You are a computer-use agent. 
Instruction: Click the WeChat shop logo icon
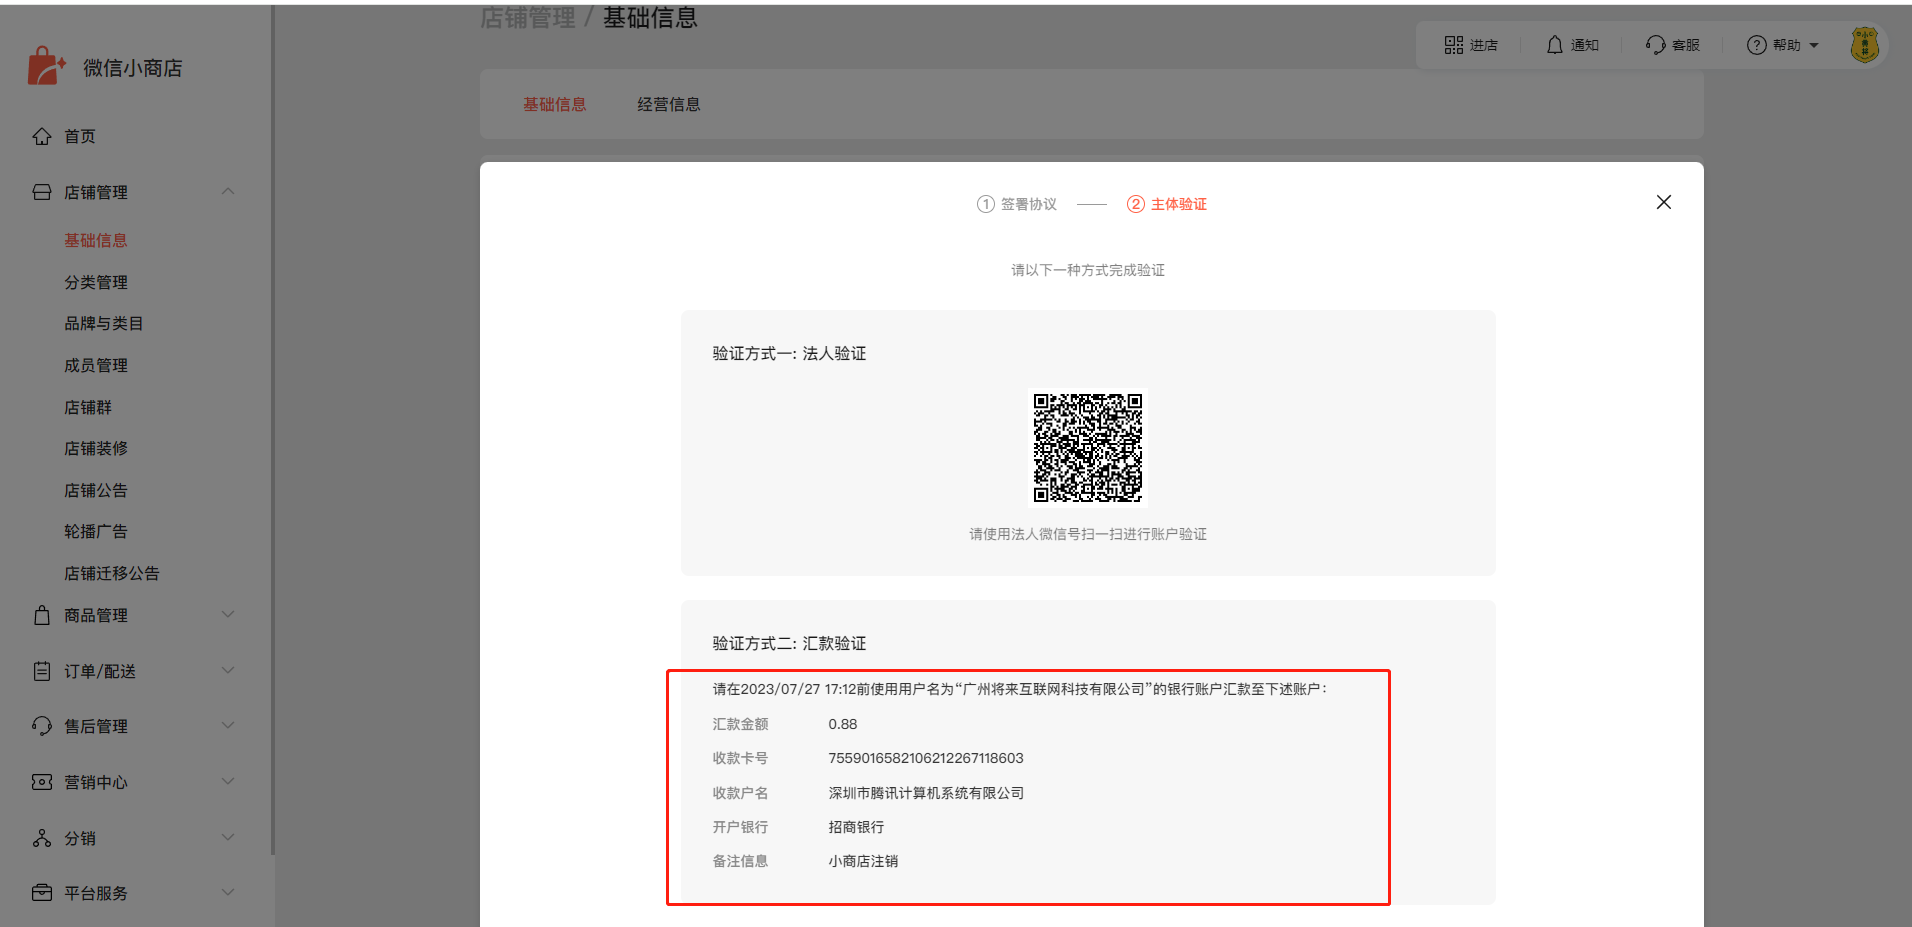[x=45, y=66]
